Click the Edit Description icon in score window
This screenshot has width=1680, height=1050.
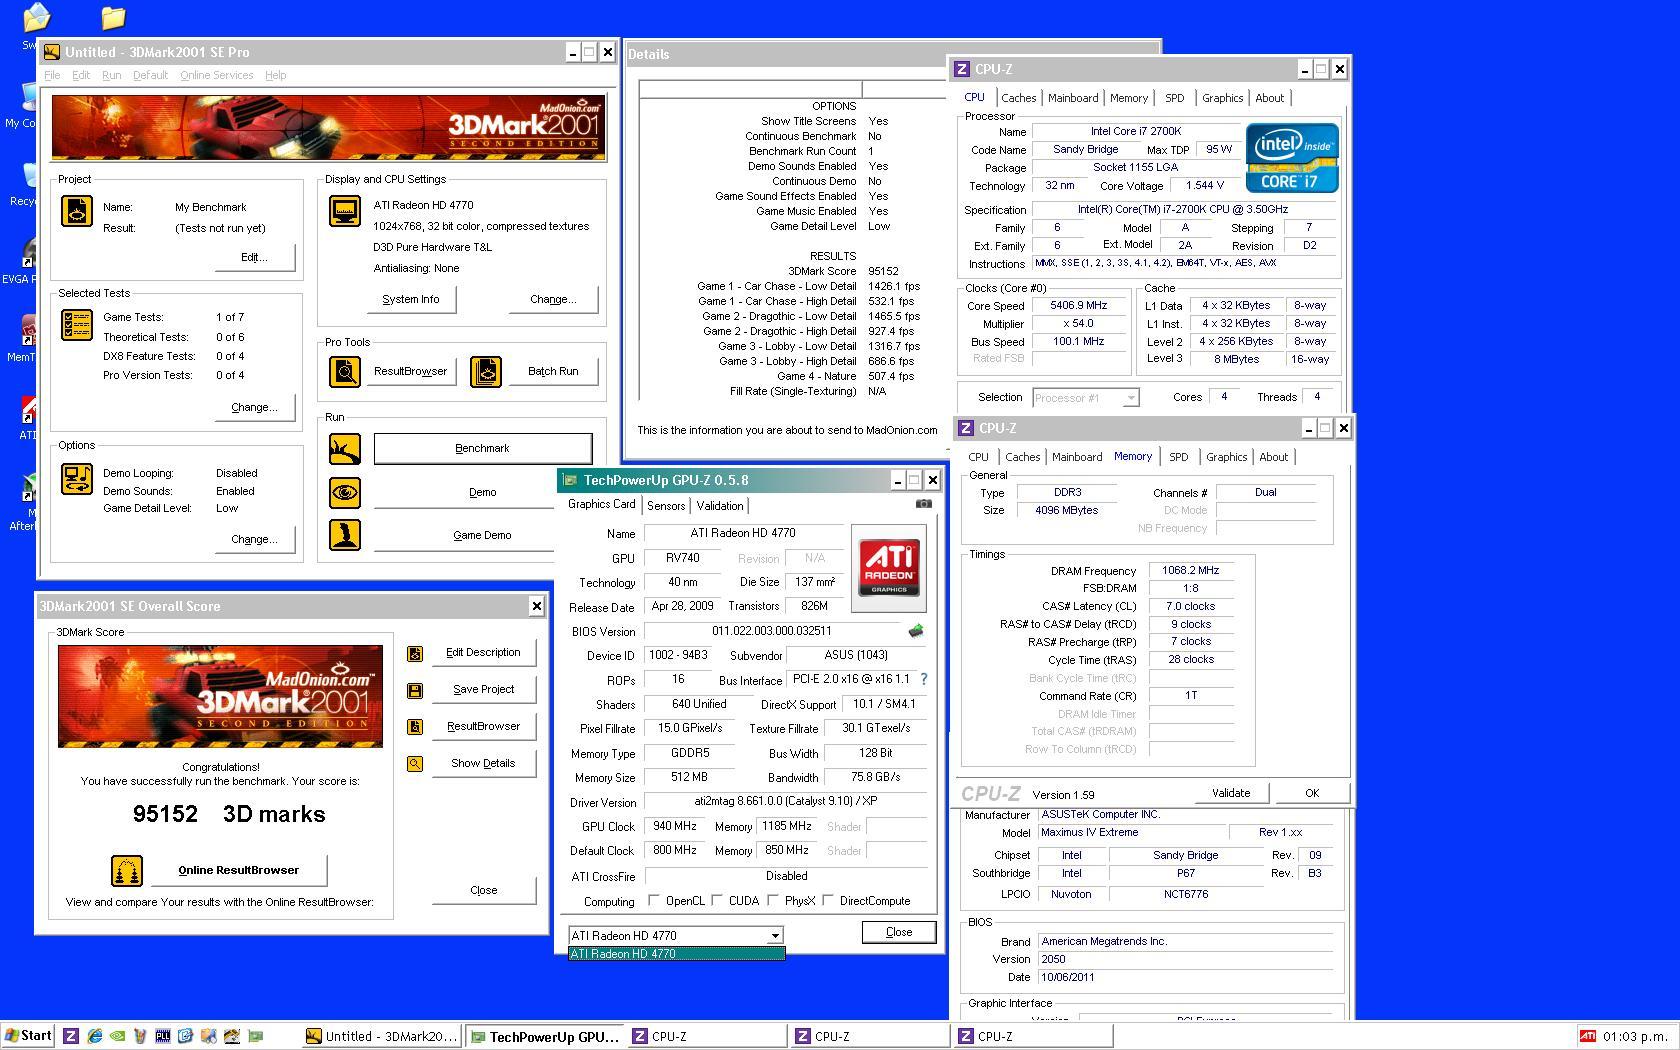click(415, 653)
